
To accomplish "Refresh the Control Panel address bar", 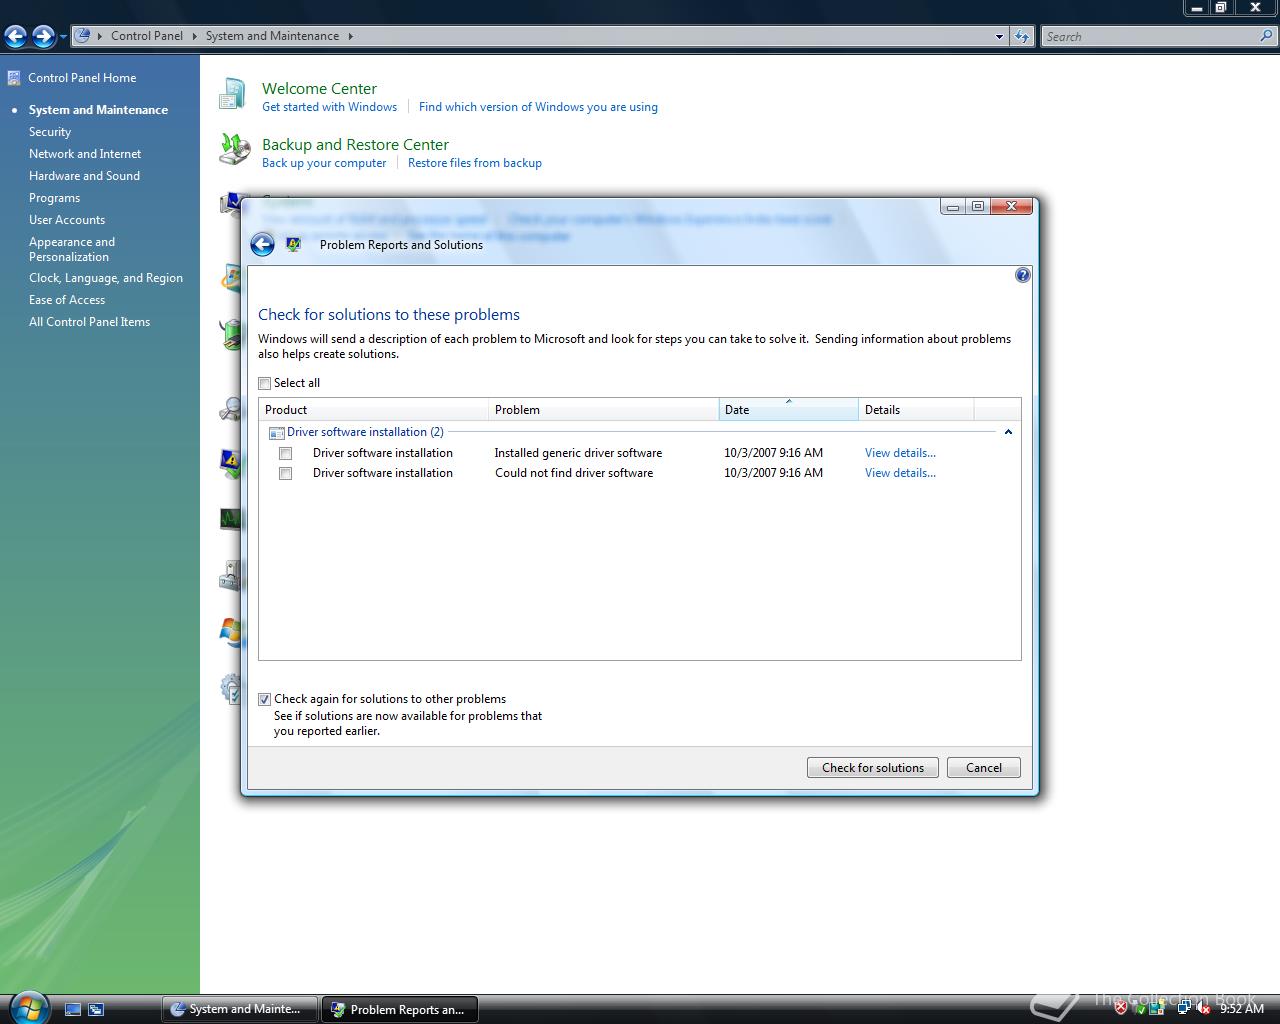I will point(1021,36).
